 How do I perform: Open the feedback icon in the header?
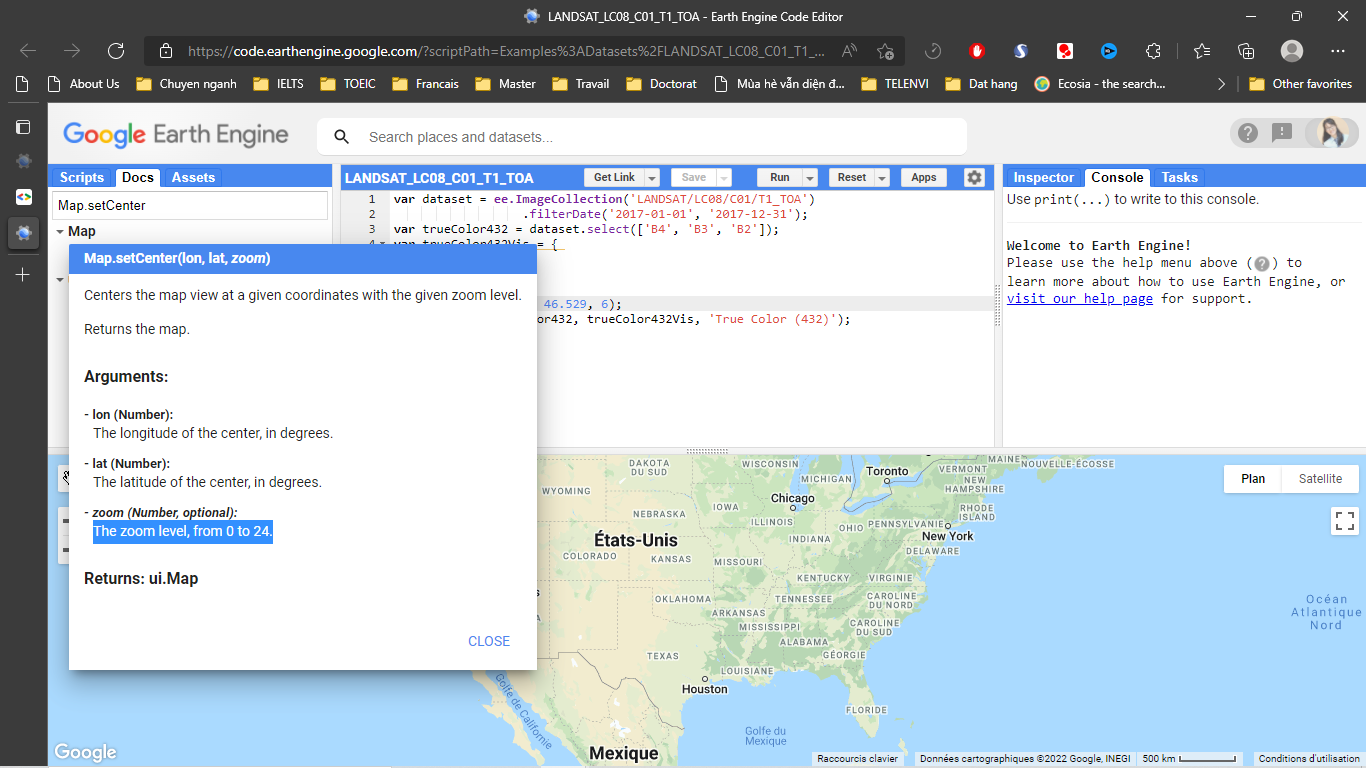(x=1281, y=133)
